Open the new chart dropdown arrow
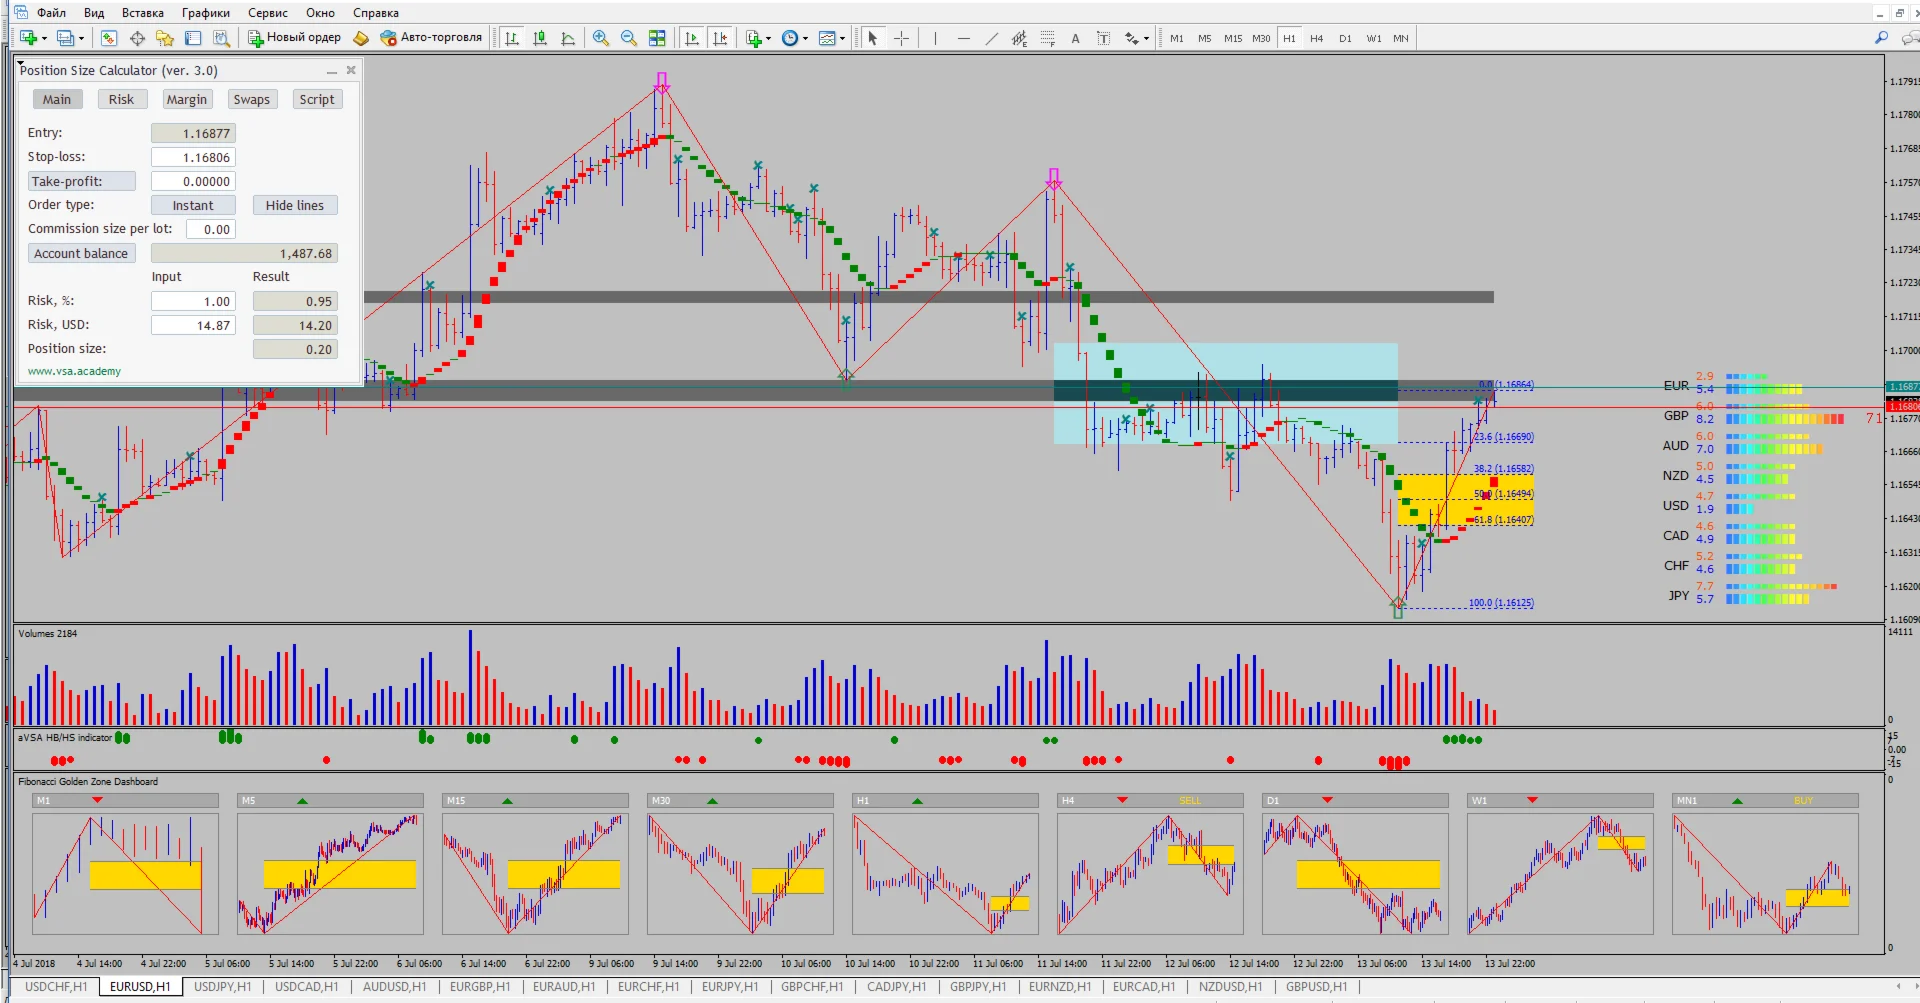This screenshot has width=1920, height=1003. (44, 39)
